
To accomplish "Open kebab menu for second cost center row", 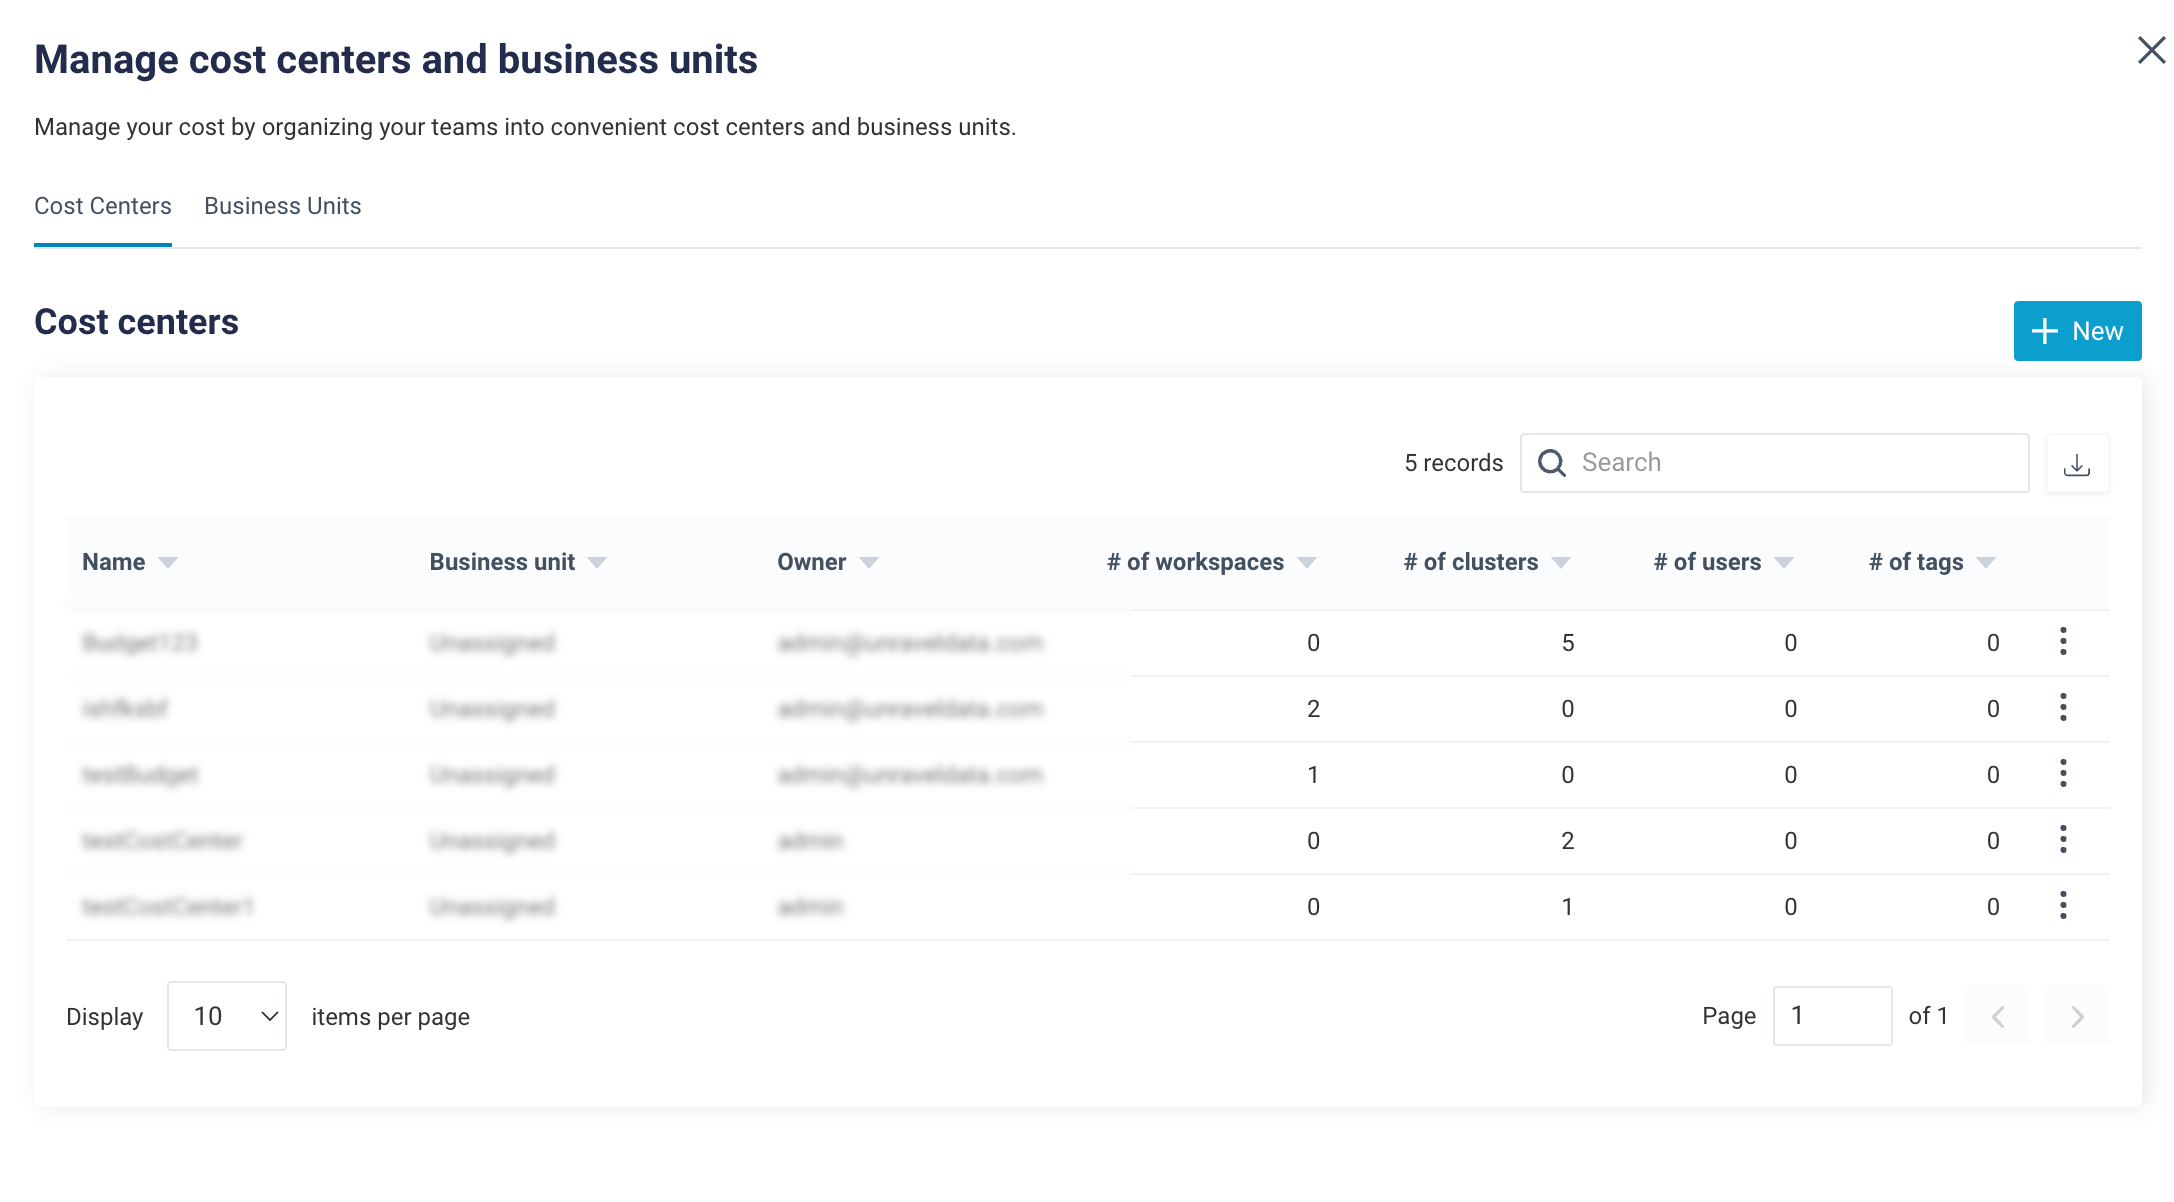I will pos(2063,708).
